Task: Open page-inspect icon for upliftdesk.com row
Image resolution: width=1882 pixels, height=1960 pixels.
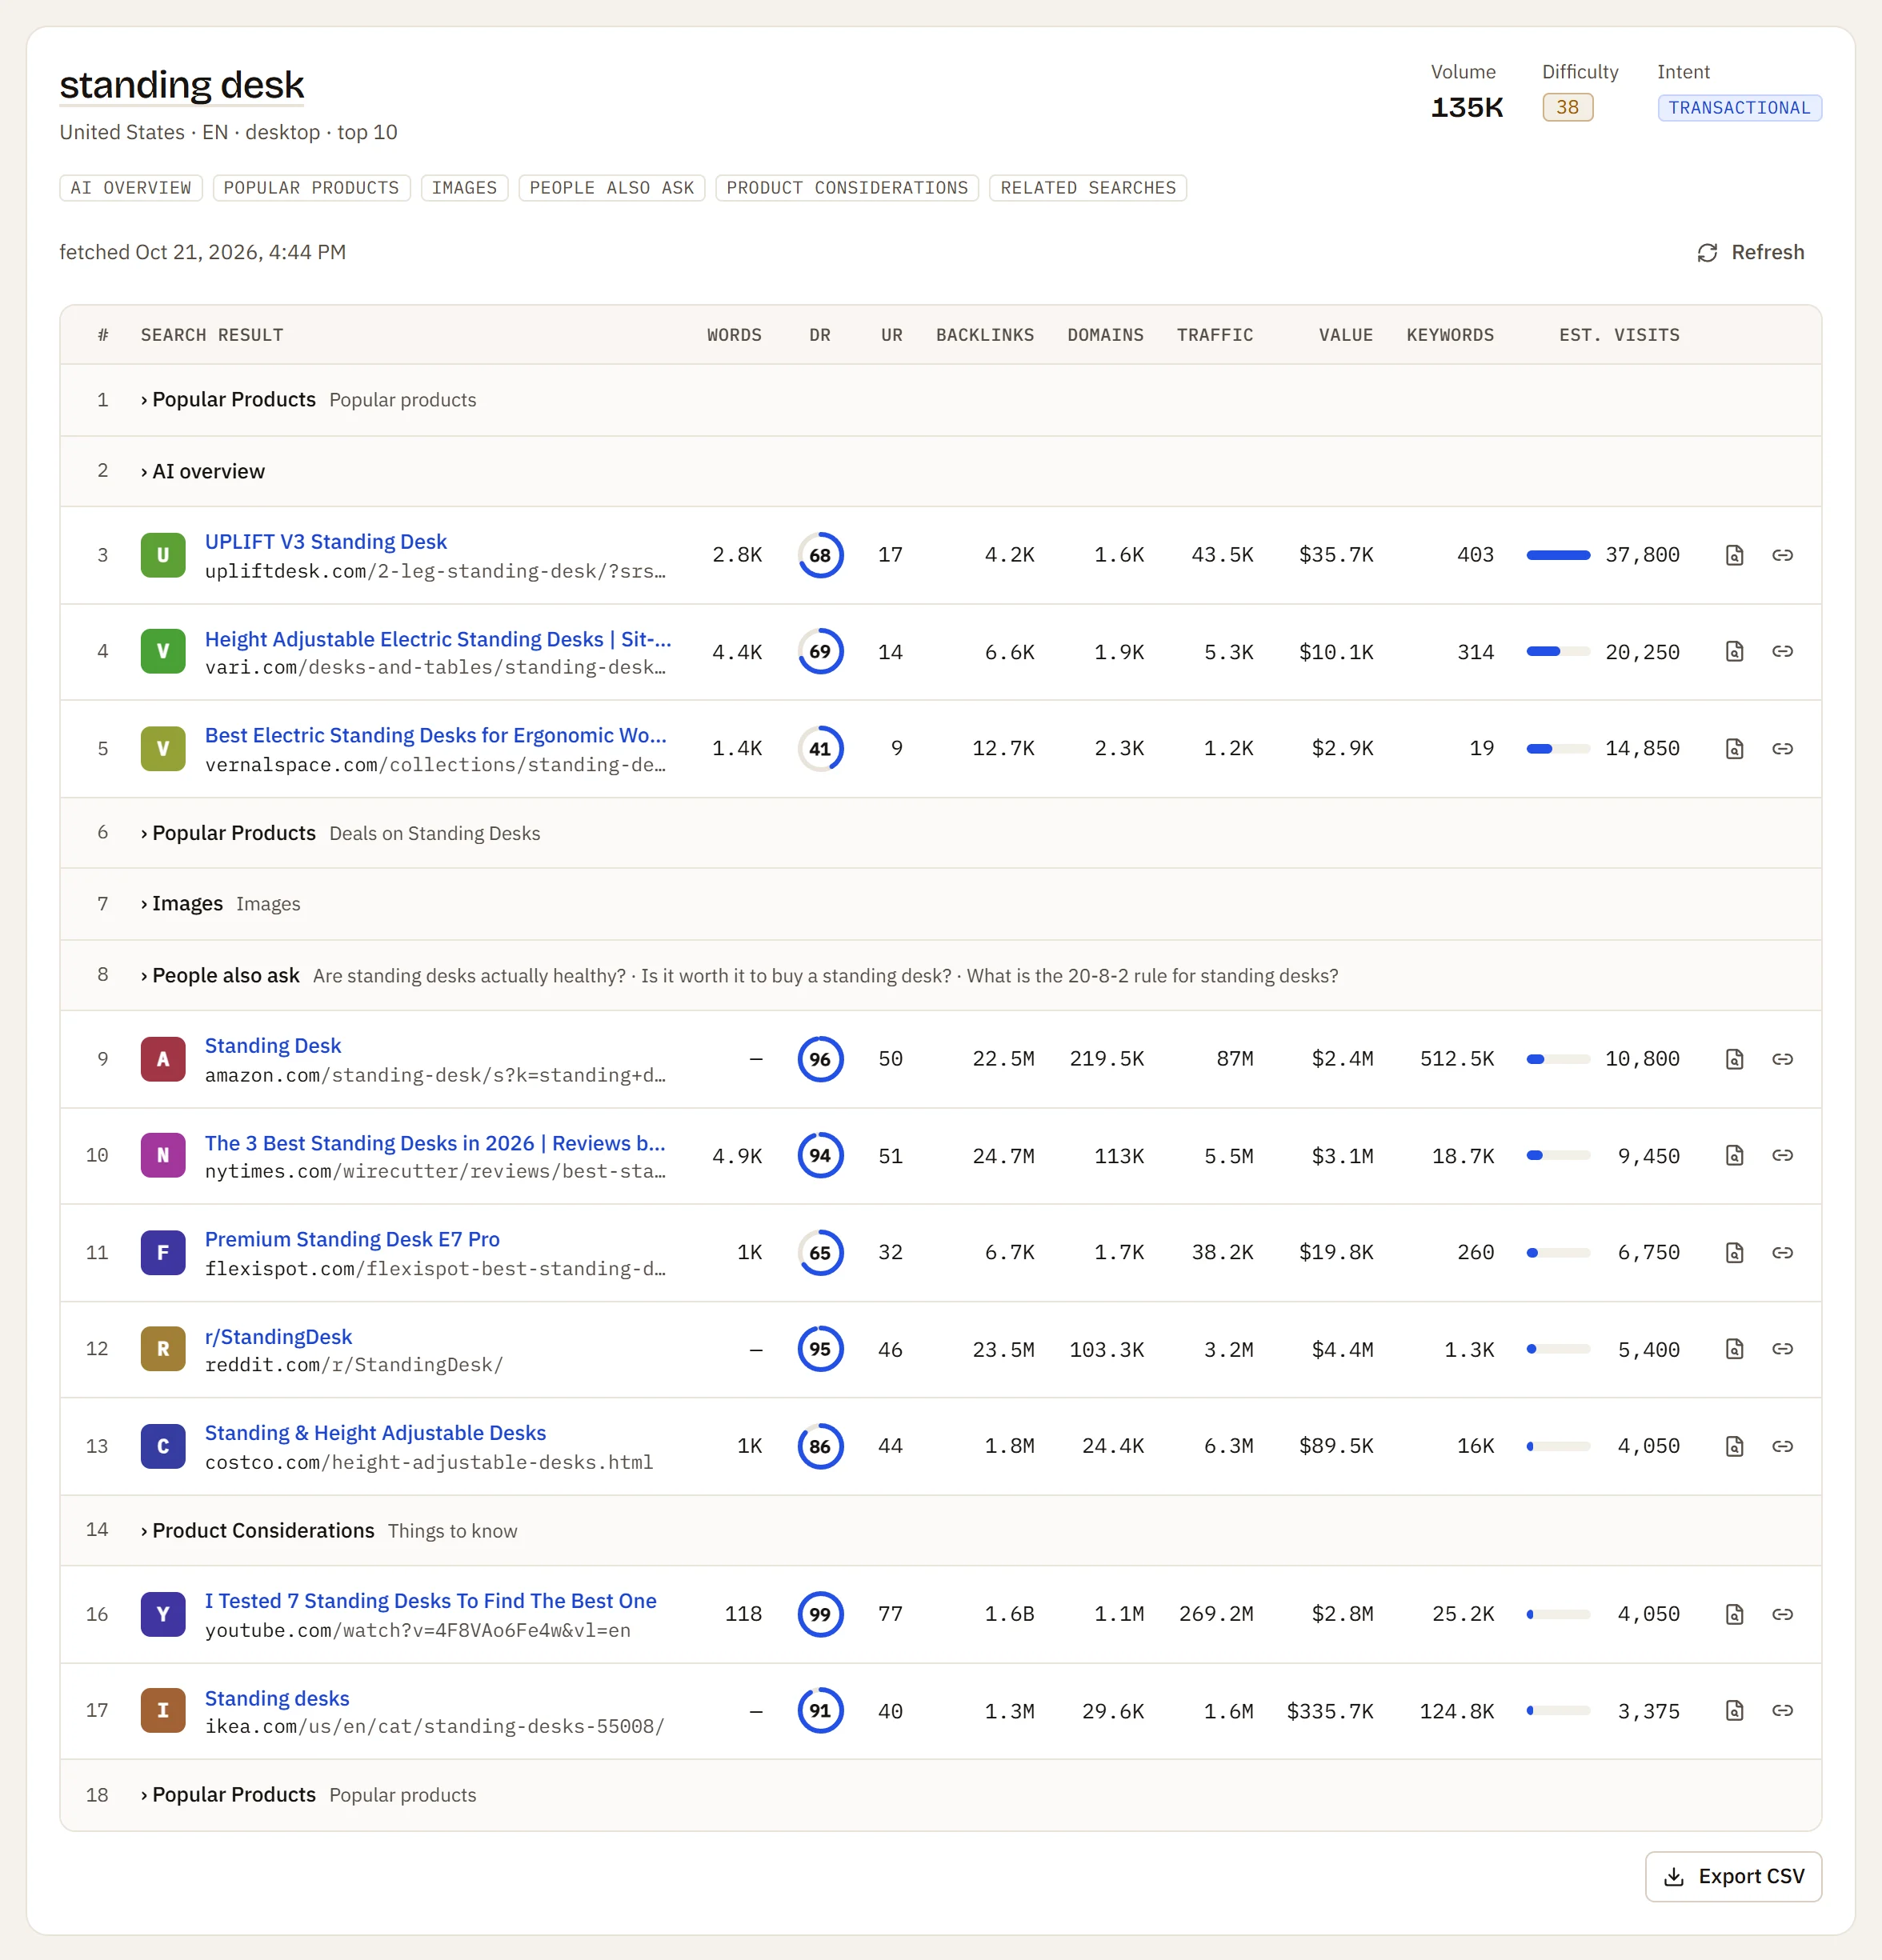Action: pyautogui.click(x=1734, y=555)
